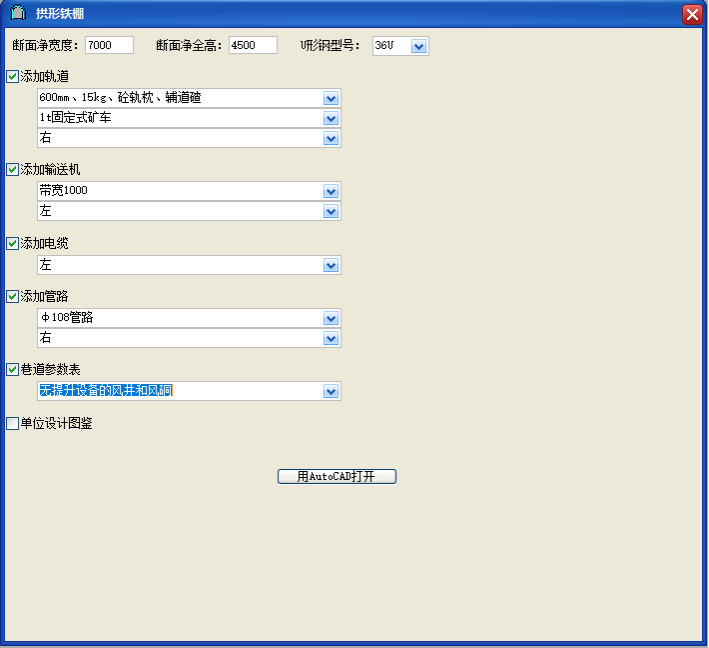Expand the 600mm、15kg track type dropdown
The height and width of the screenshot is (648, 709).
click(x=331, y=98)
